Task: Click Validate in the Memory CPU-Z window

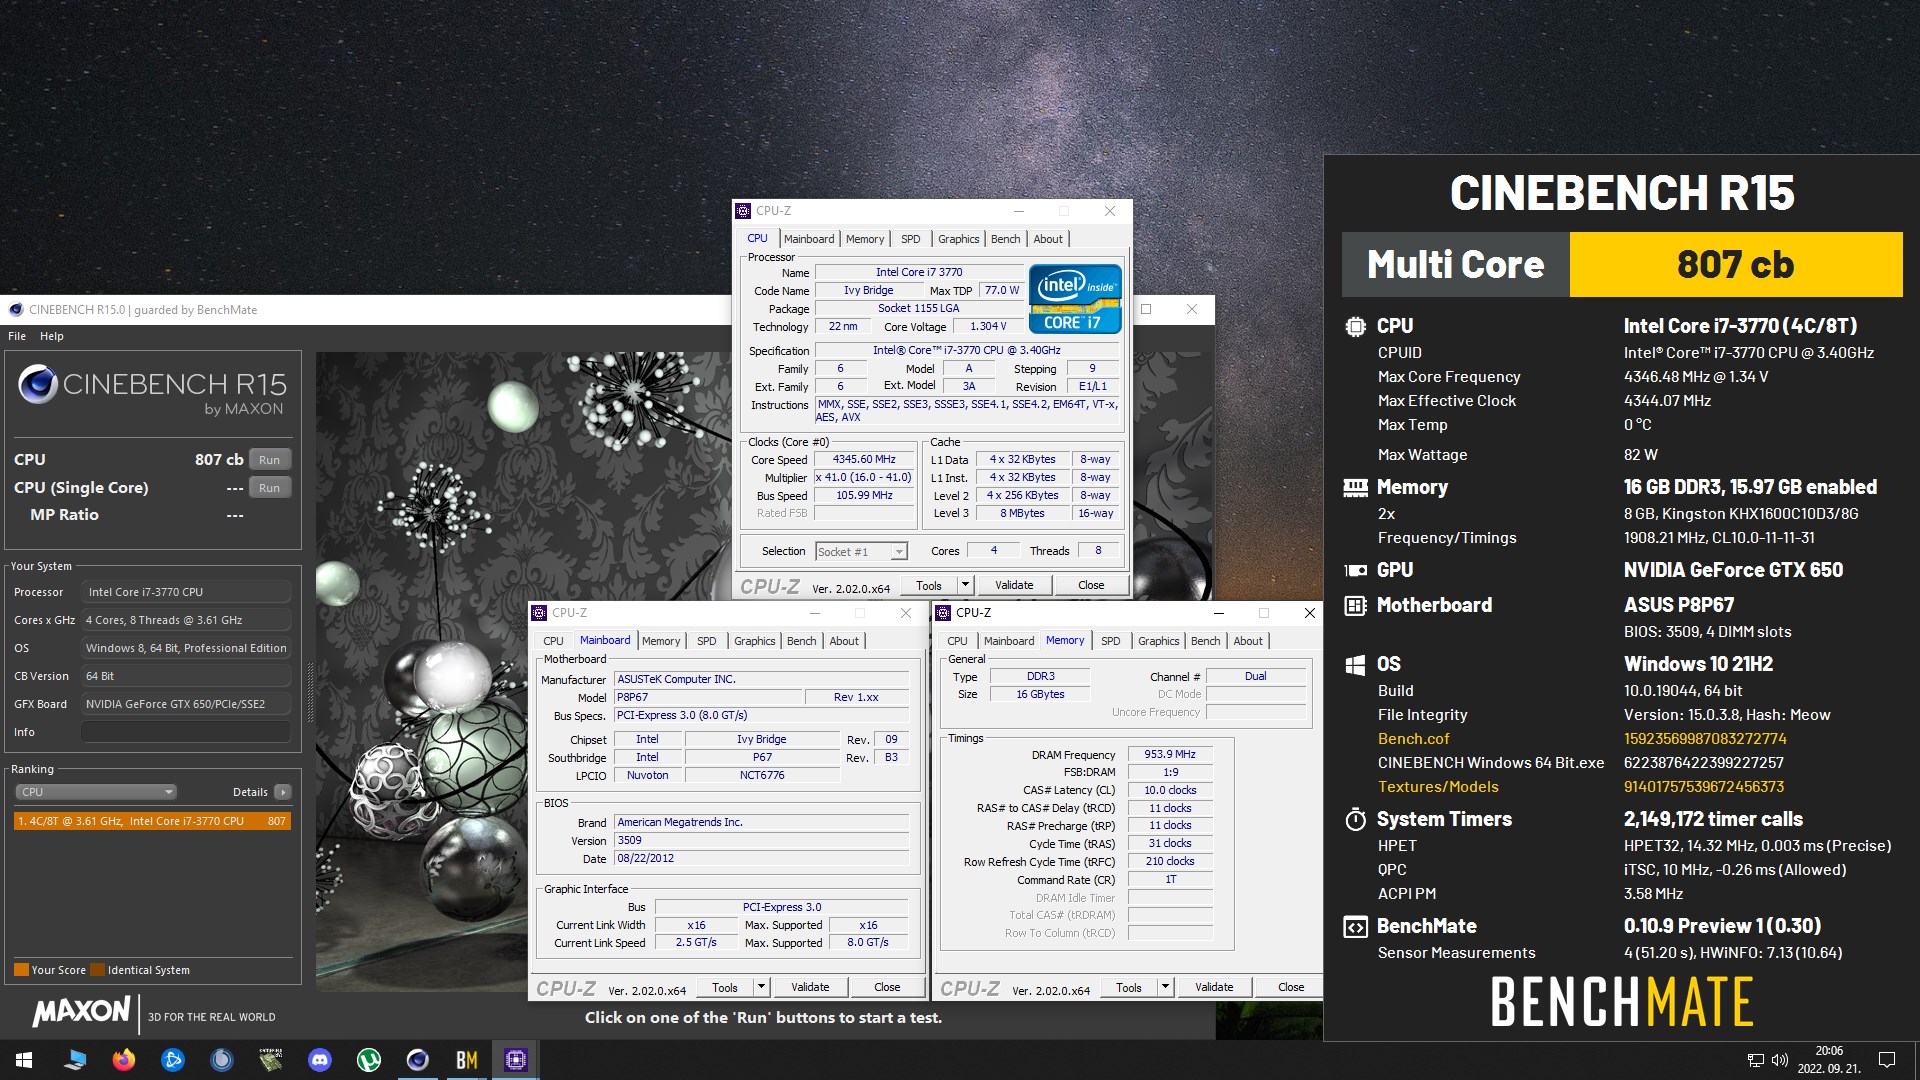Action: tap(1214, 987)
